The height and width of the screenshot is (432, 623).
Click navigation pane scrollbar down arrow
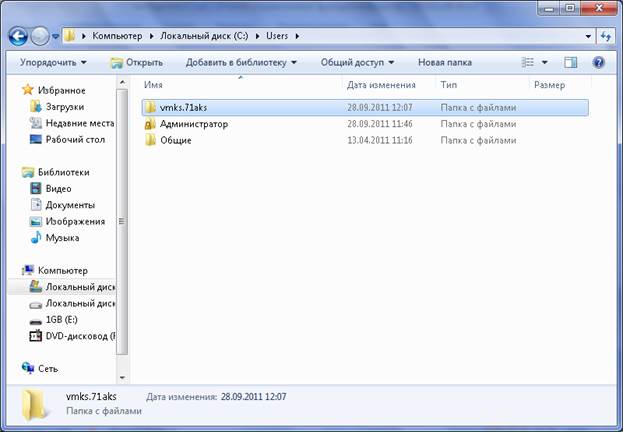(122, 378)
